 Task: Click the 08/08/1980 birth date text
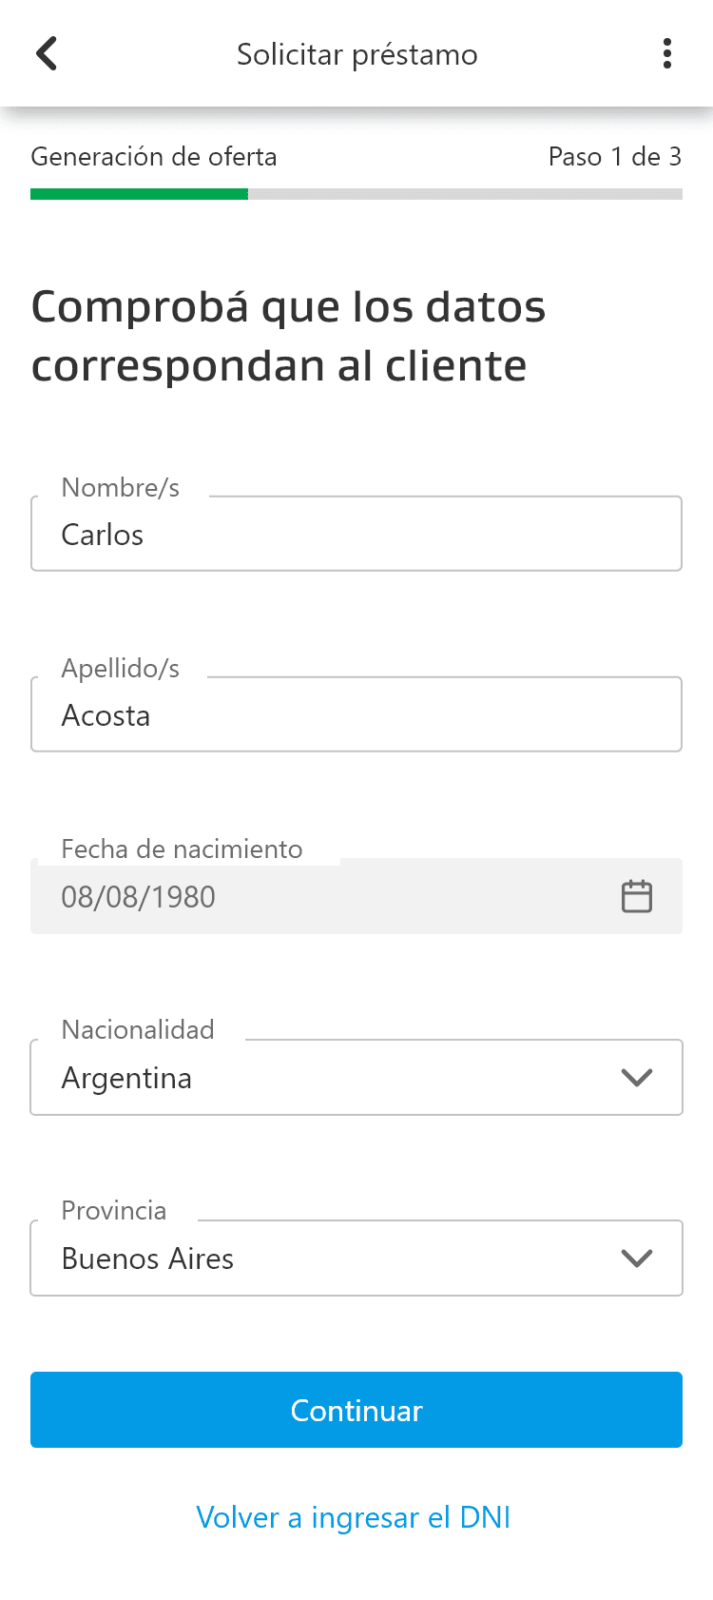[138, 897]
